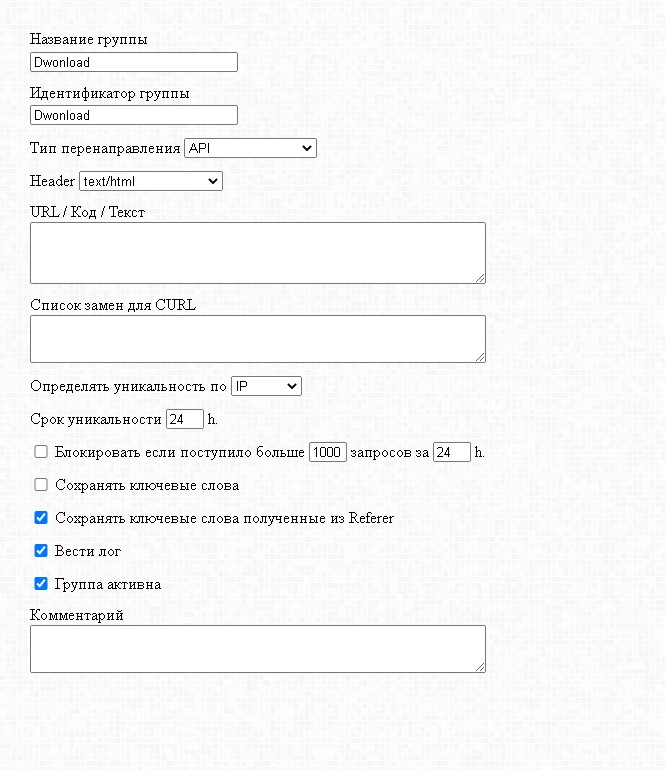
Task: Click the Срок уникальности hours field
Action: pyautogui.click(x=185, y=419)
